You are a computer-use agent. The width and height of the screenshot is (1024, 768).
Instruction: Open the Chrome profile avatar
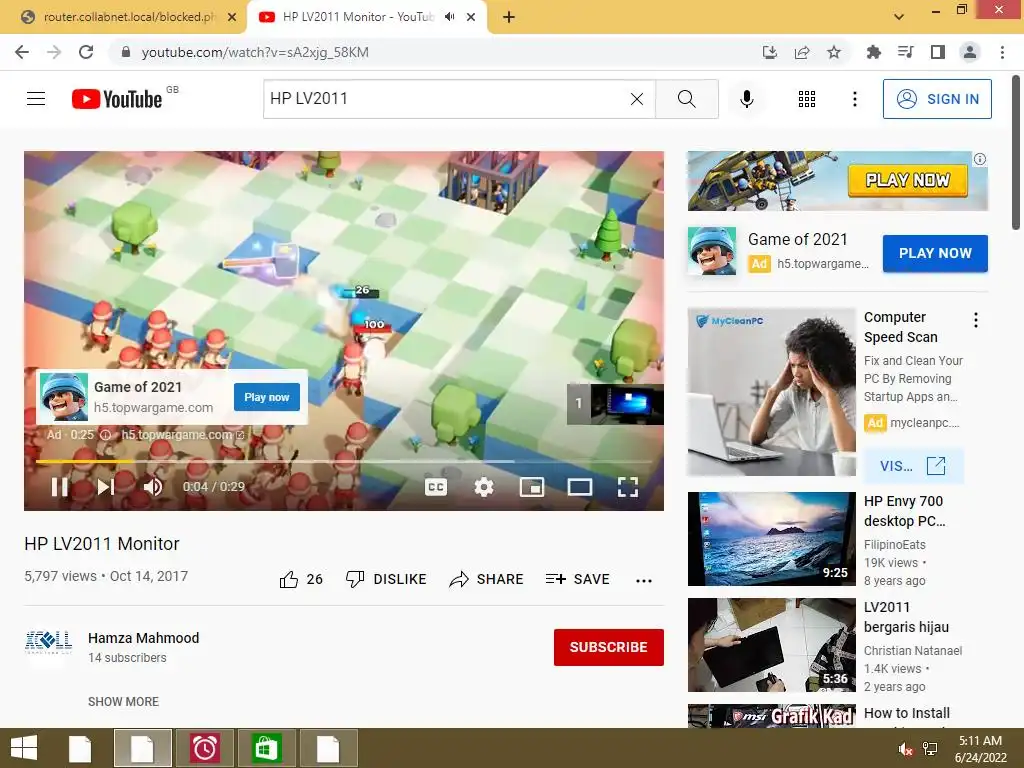(970, 52)
